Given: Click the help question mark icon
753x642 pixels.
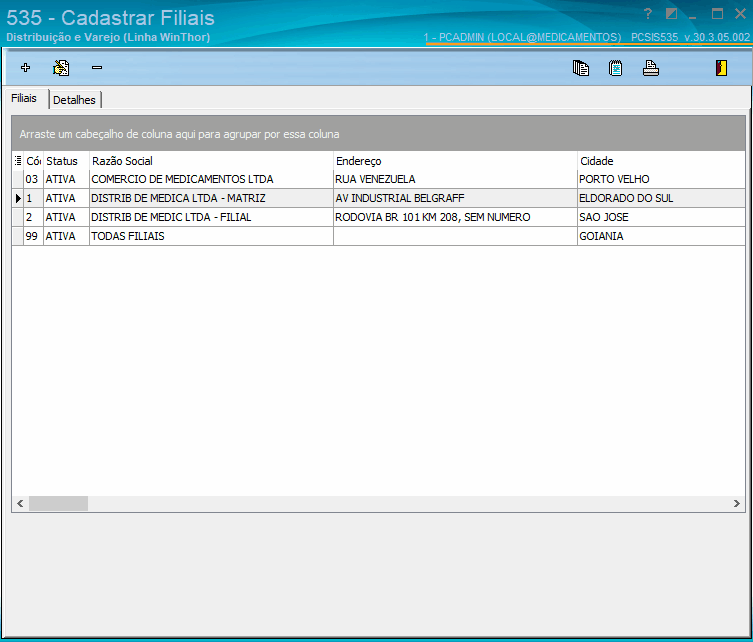Looking at the screenshot, I should click(x=648, y=14).
